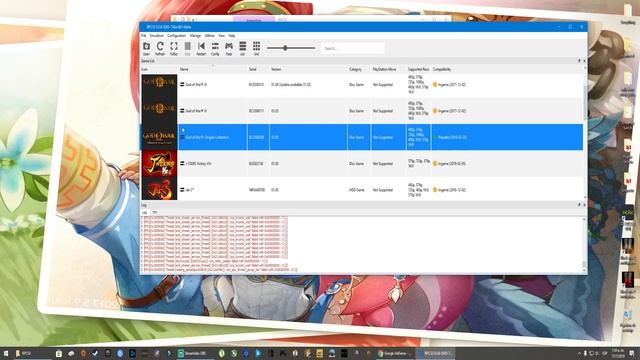
Task: Expand the system tray hidden icons chevron
Action: [x=579, y=353]
